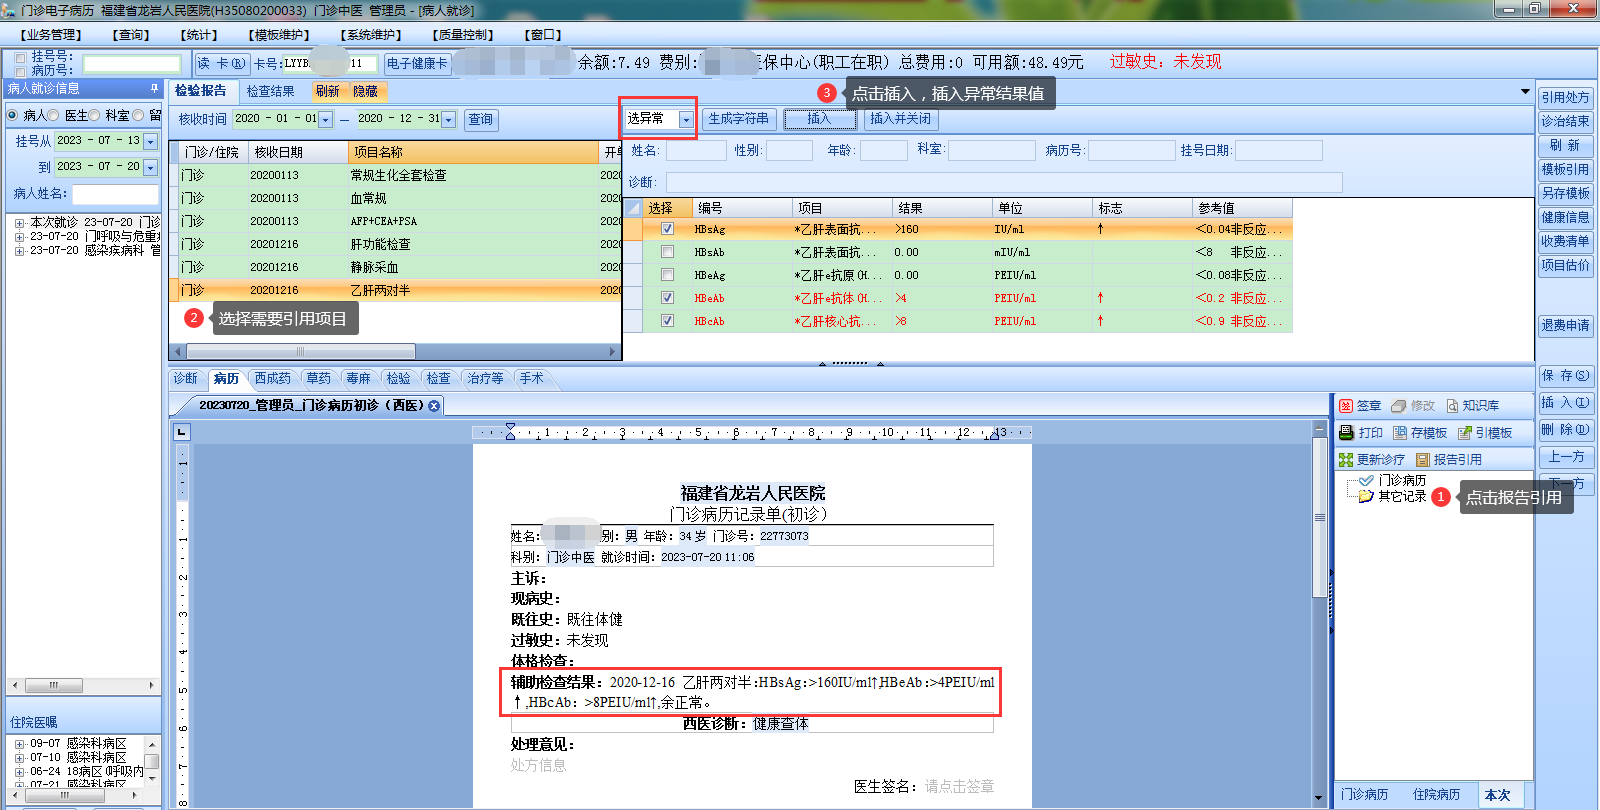Open the 业务管理 menu
This screenshot has height=810, width=1600.
pos(51,35)
